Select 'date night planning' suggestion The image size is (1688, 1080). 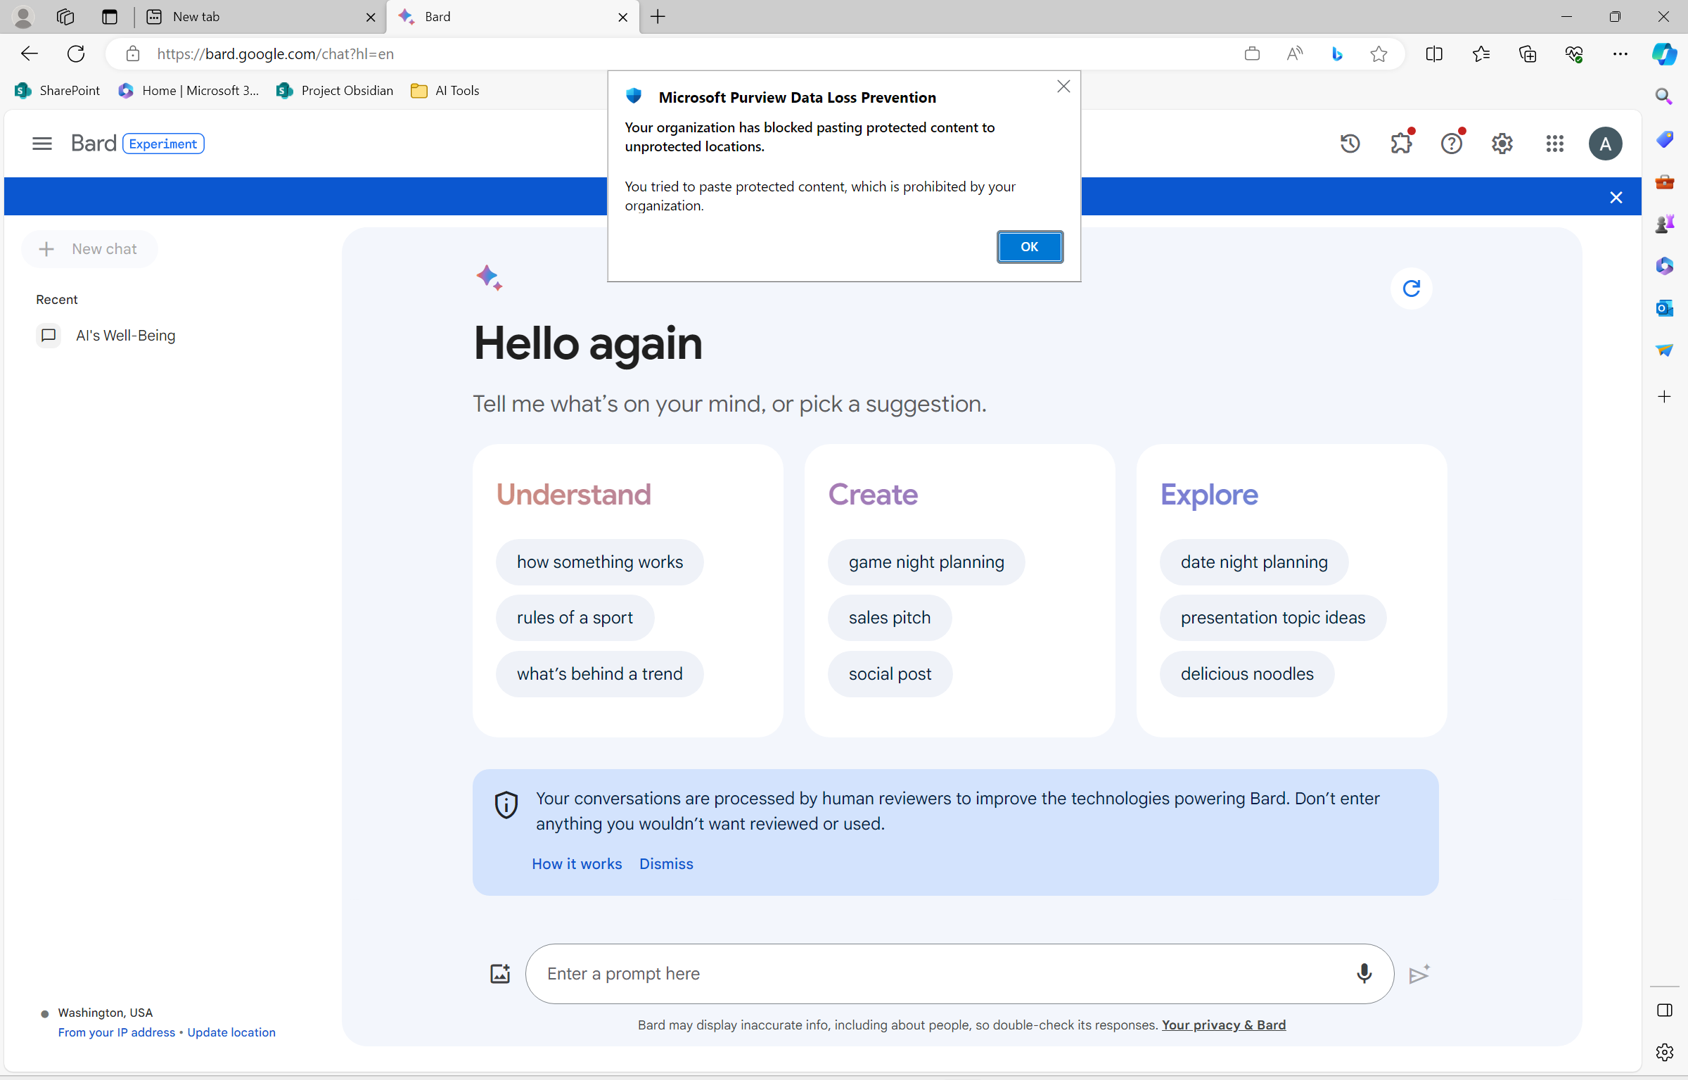pyautogui.click(x=1254, y=562)
